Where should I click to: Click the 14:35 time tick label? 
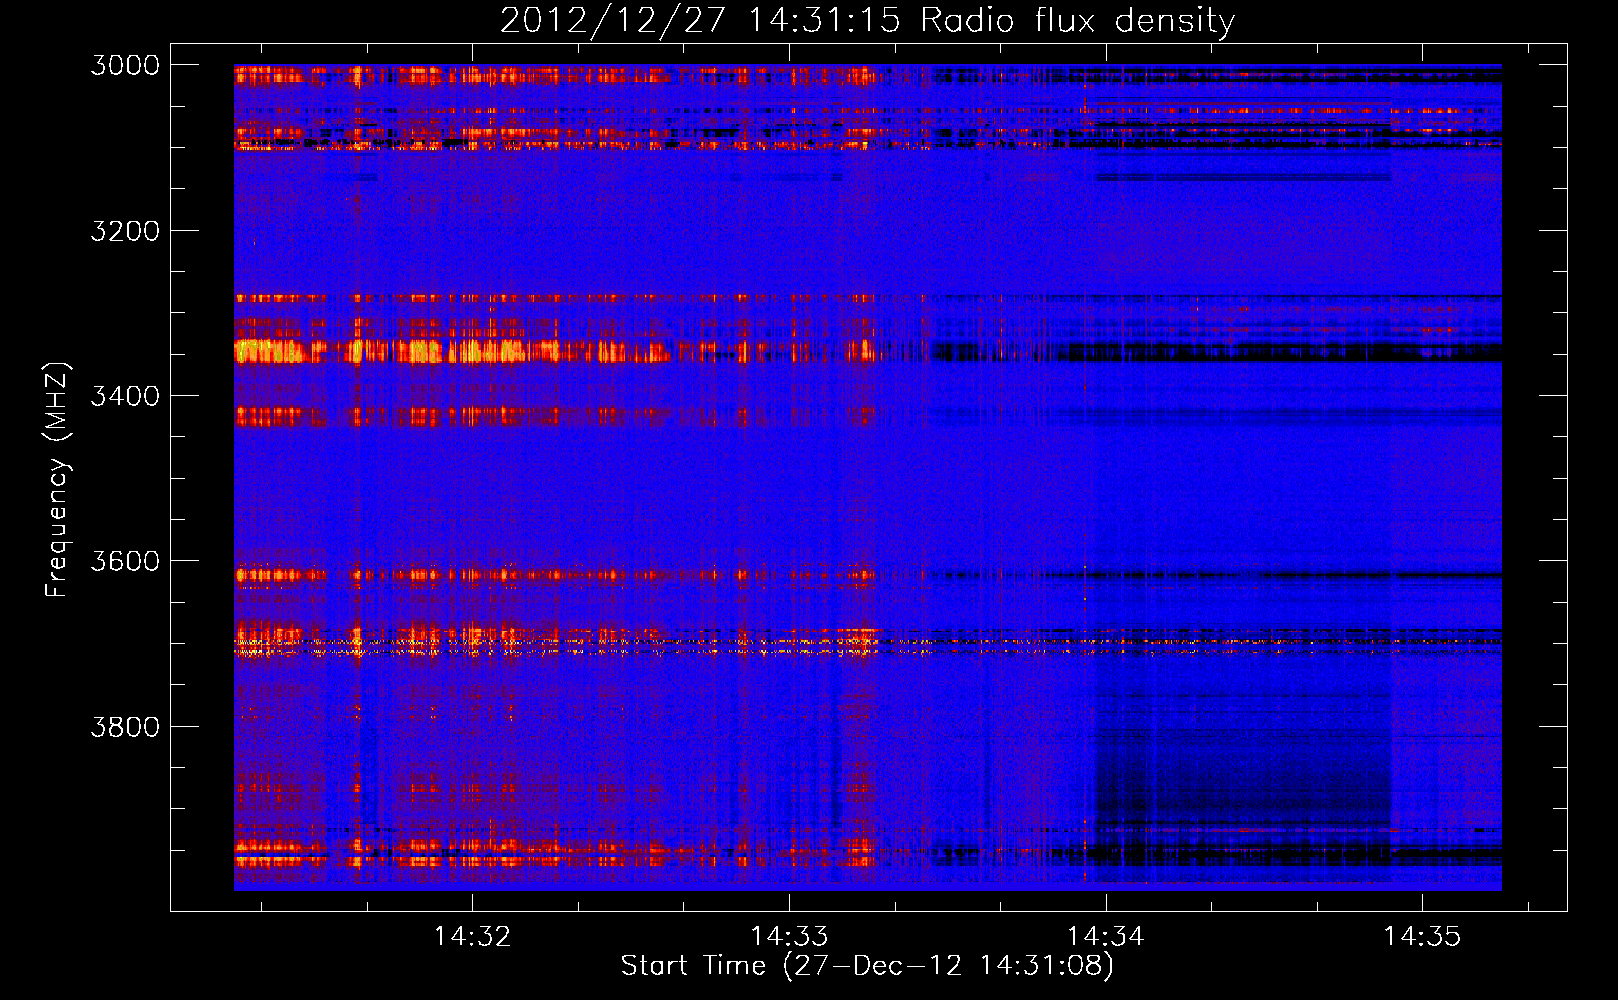[x=1422, y=936]
